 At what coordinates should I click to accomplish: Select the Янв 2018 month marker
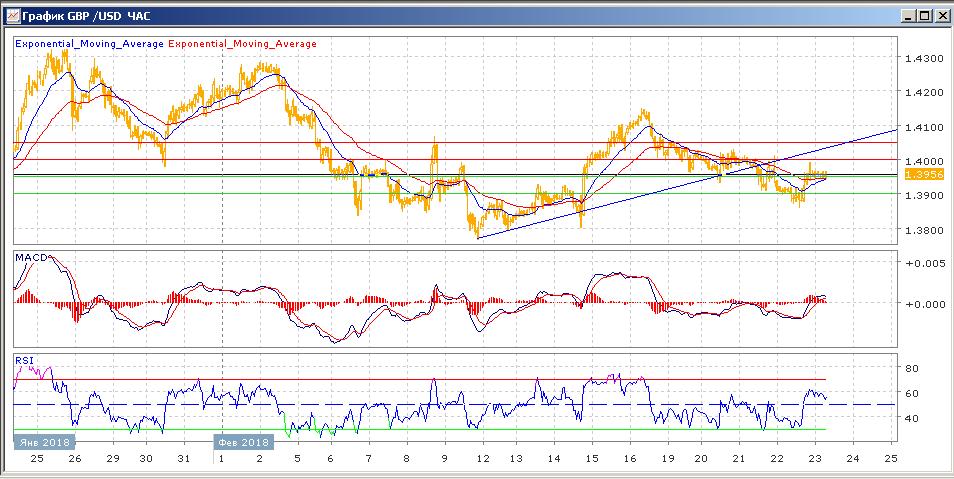(x=43, y=441)
